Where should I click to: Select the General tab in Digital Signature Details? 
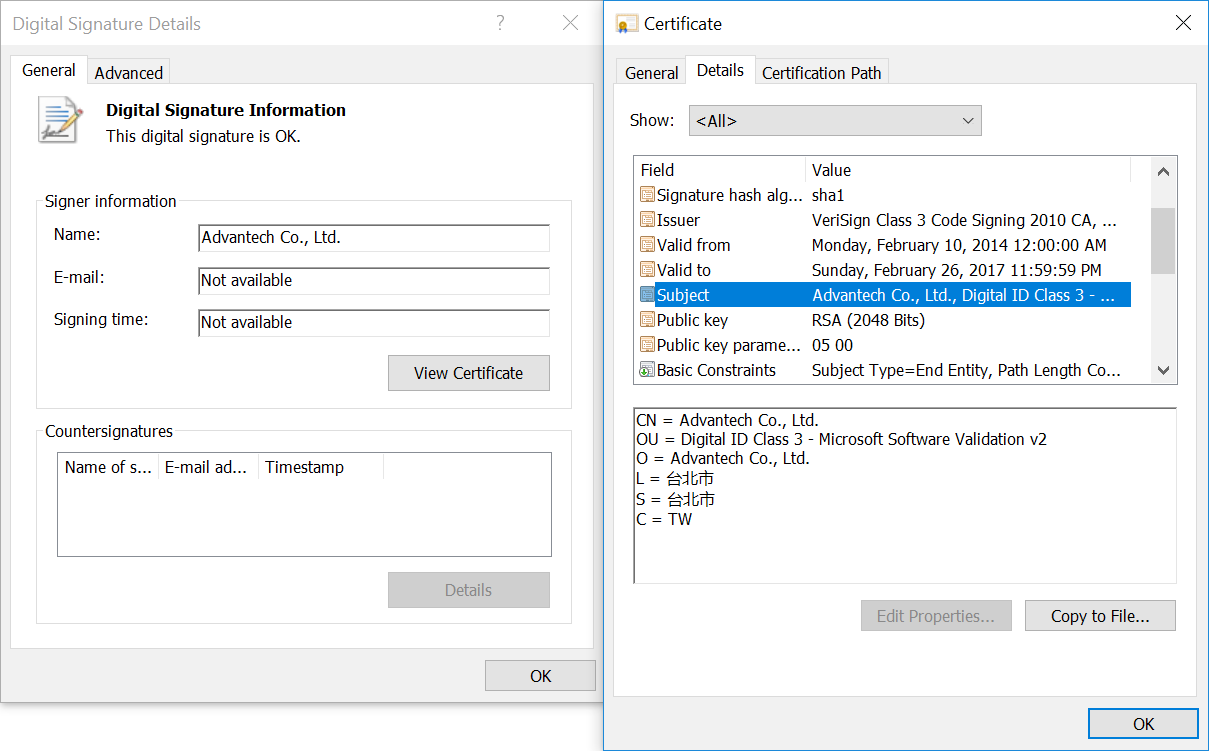49,70
